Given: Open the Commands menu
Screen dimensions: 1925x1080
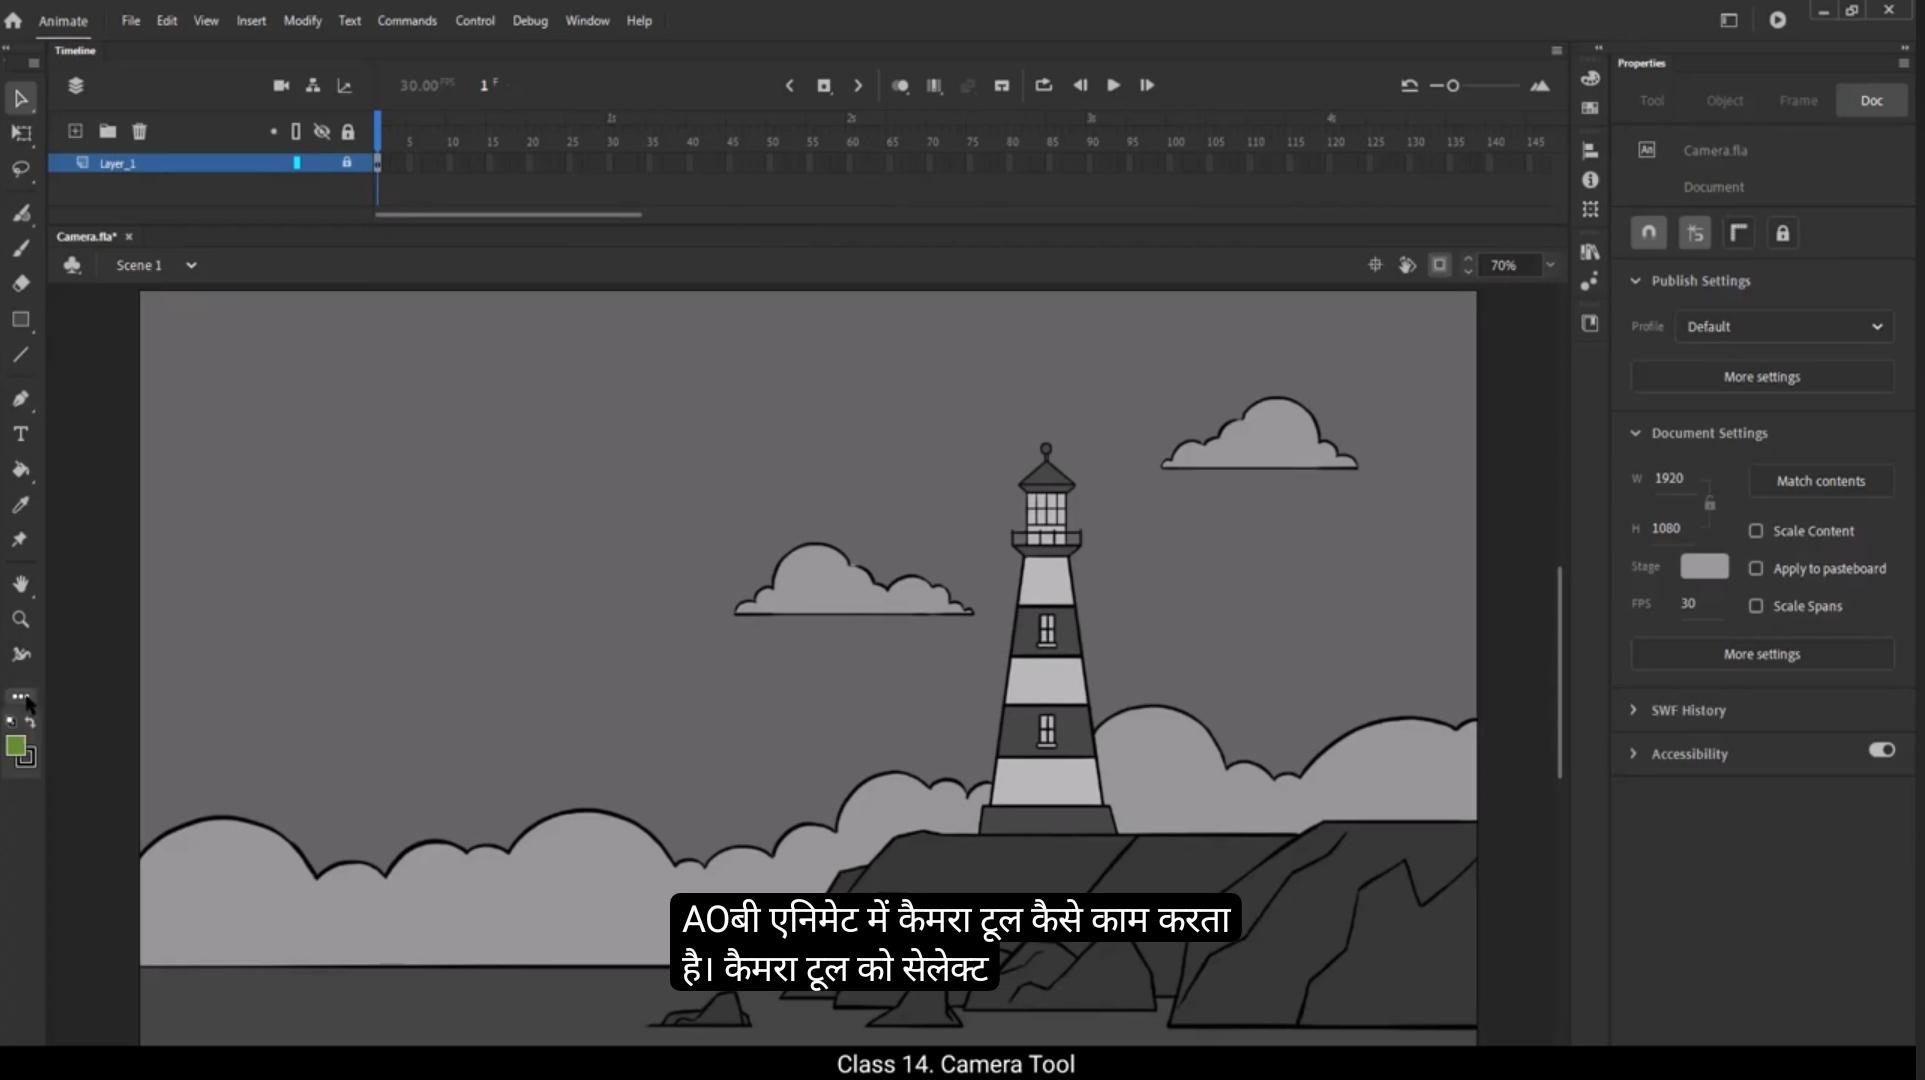Looking at the screenshot, I should 407,21.
